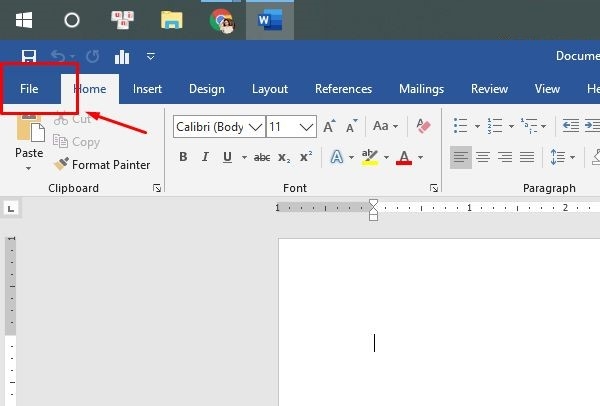Open the Change Case Aa menu

[385, 126]
